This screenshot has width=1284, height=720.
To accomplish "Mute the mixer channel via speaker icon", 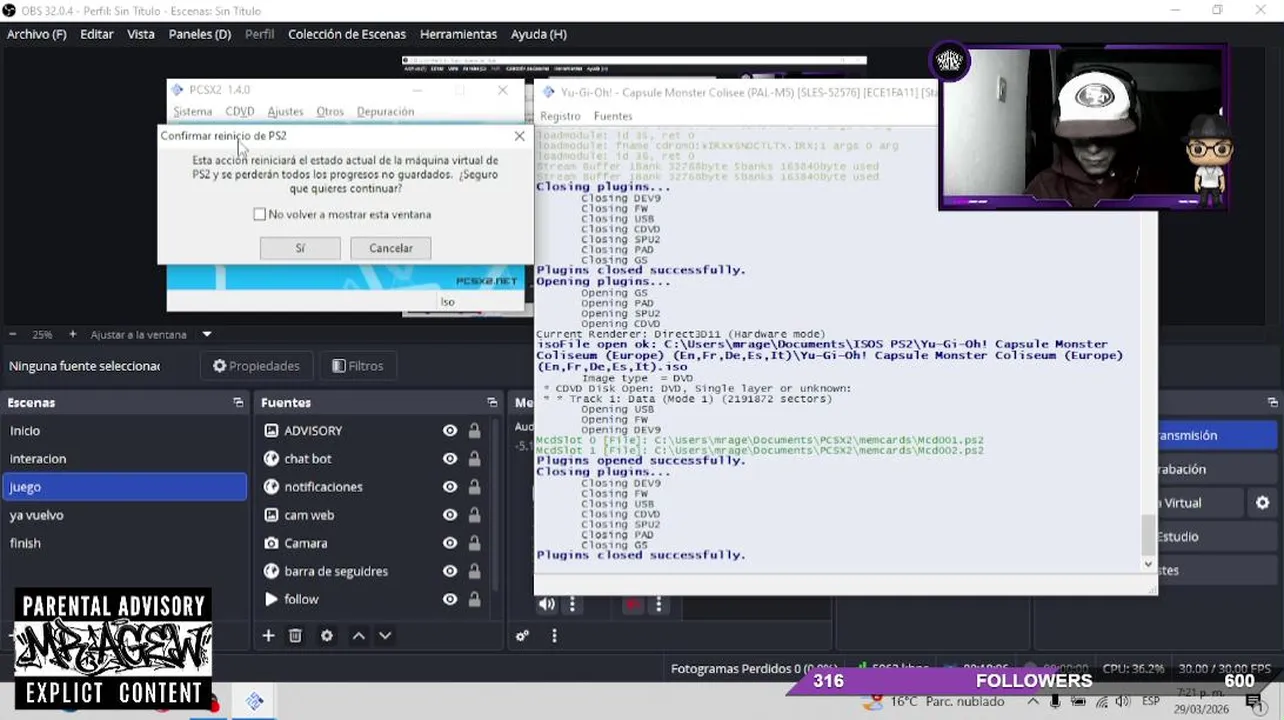I will (x=546, y=604).
